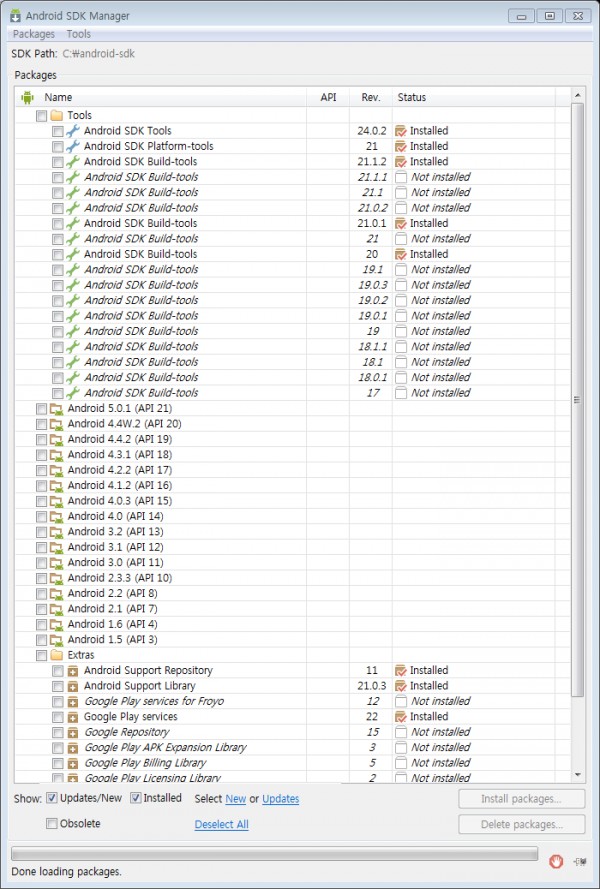600x889 pixels.
Task: Click the Tools folder icon
Action: click(x=56, y=116)
